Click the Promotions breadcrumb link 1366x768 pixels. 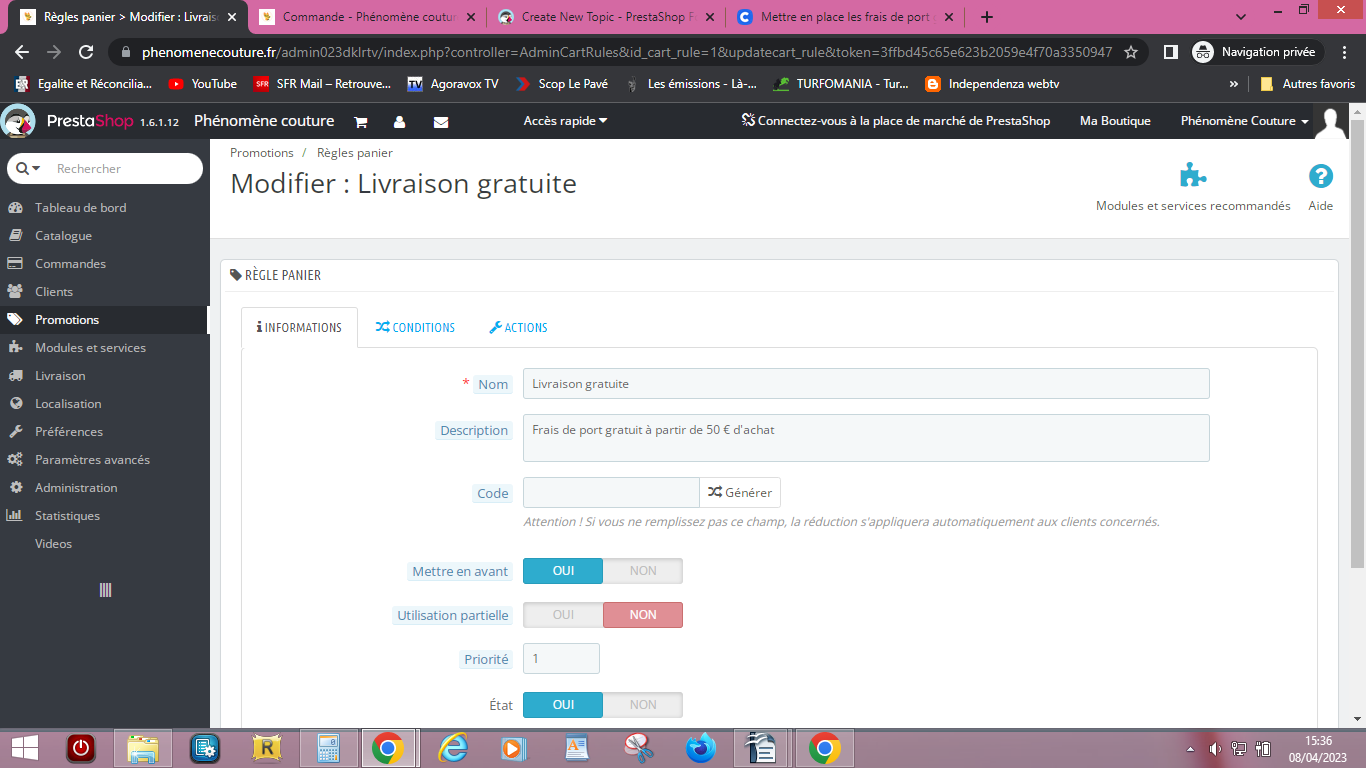262,153
